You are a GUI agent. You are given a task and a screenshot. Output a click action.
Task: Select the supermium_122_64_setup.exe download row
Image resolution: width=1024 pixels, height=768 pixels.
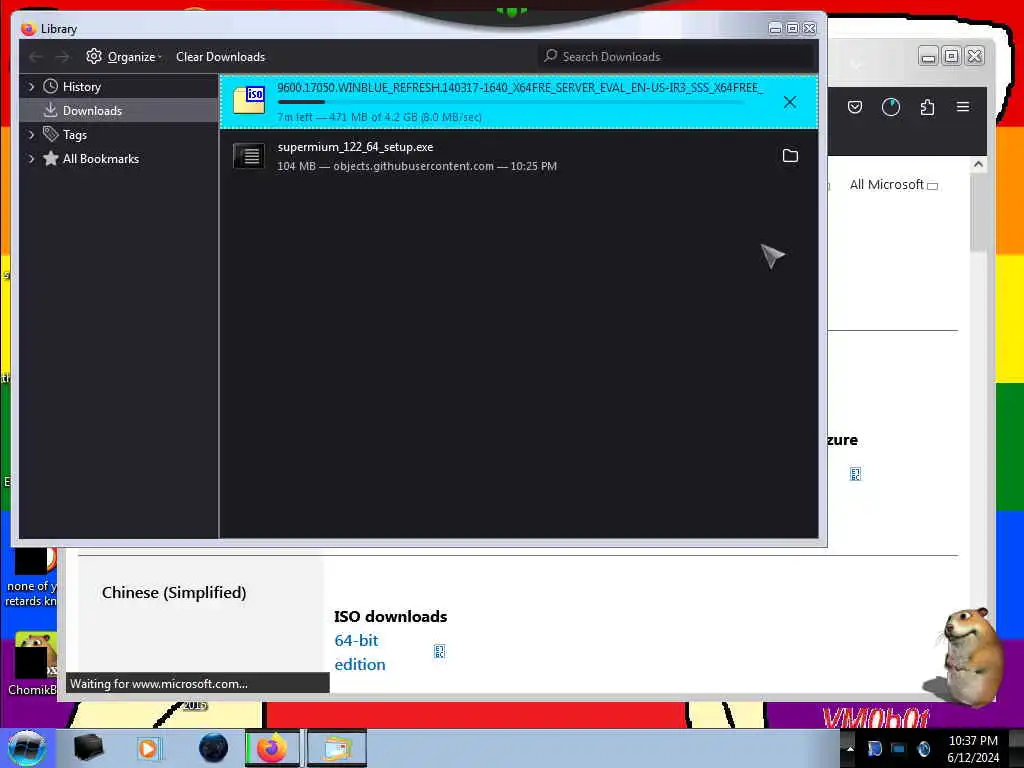[x=519, y=156]
